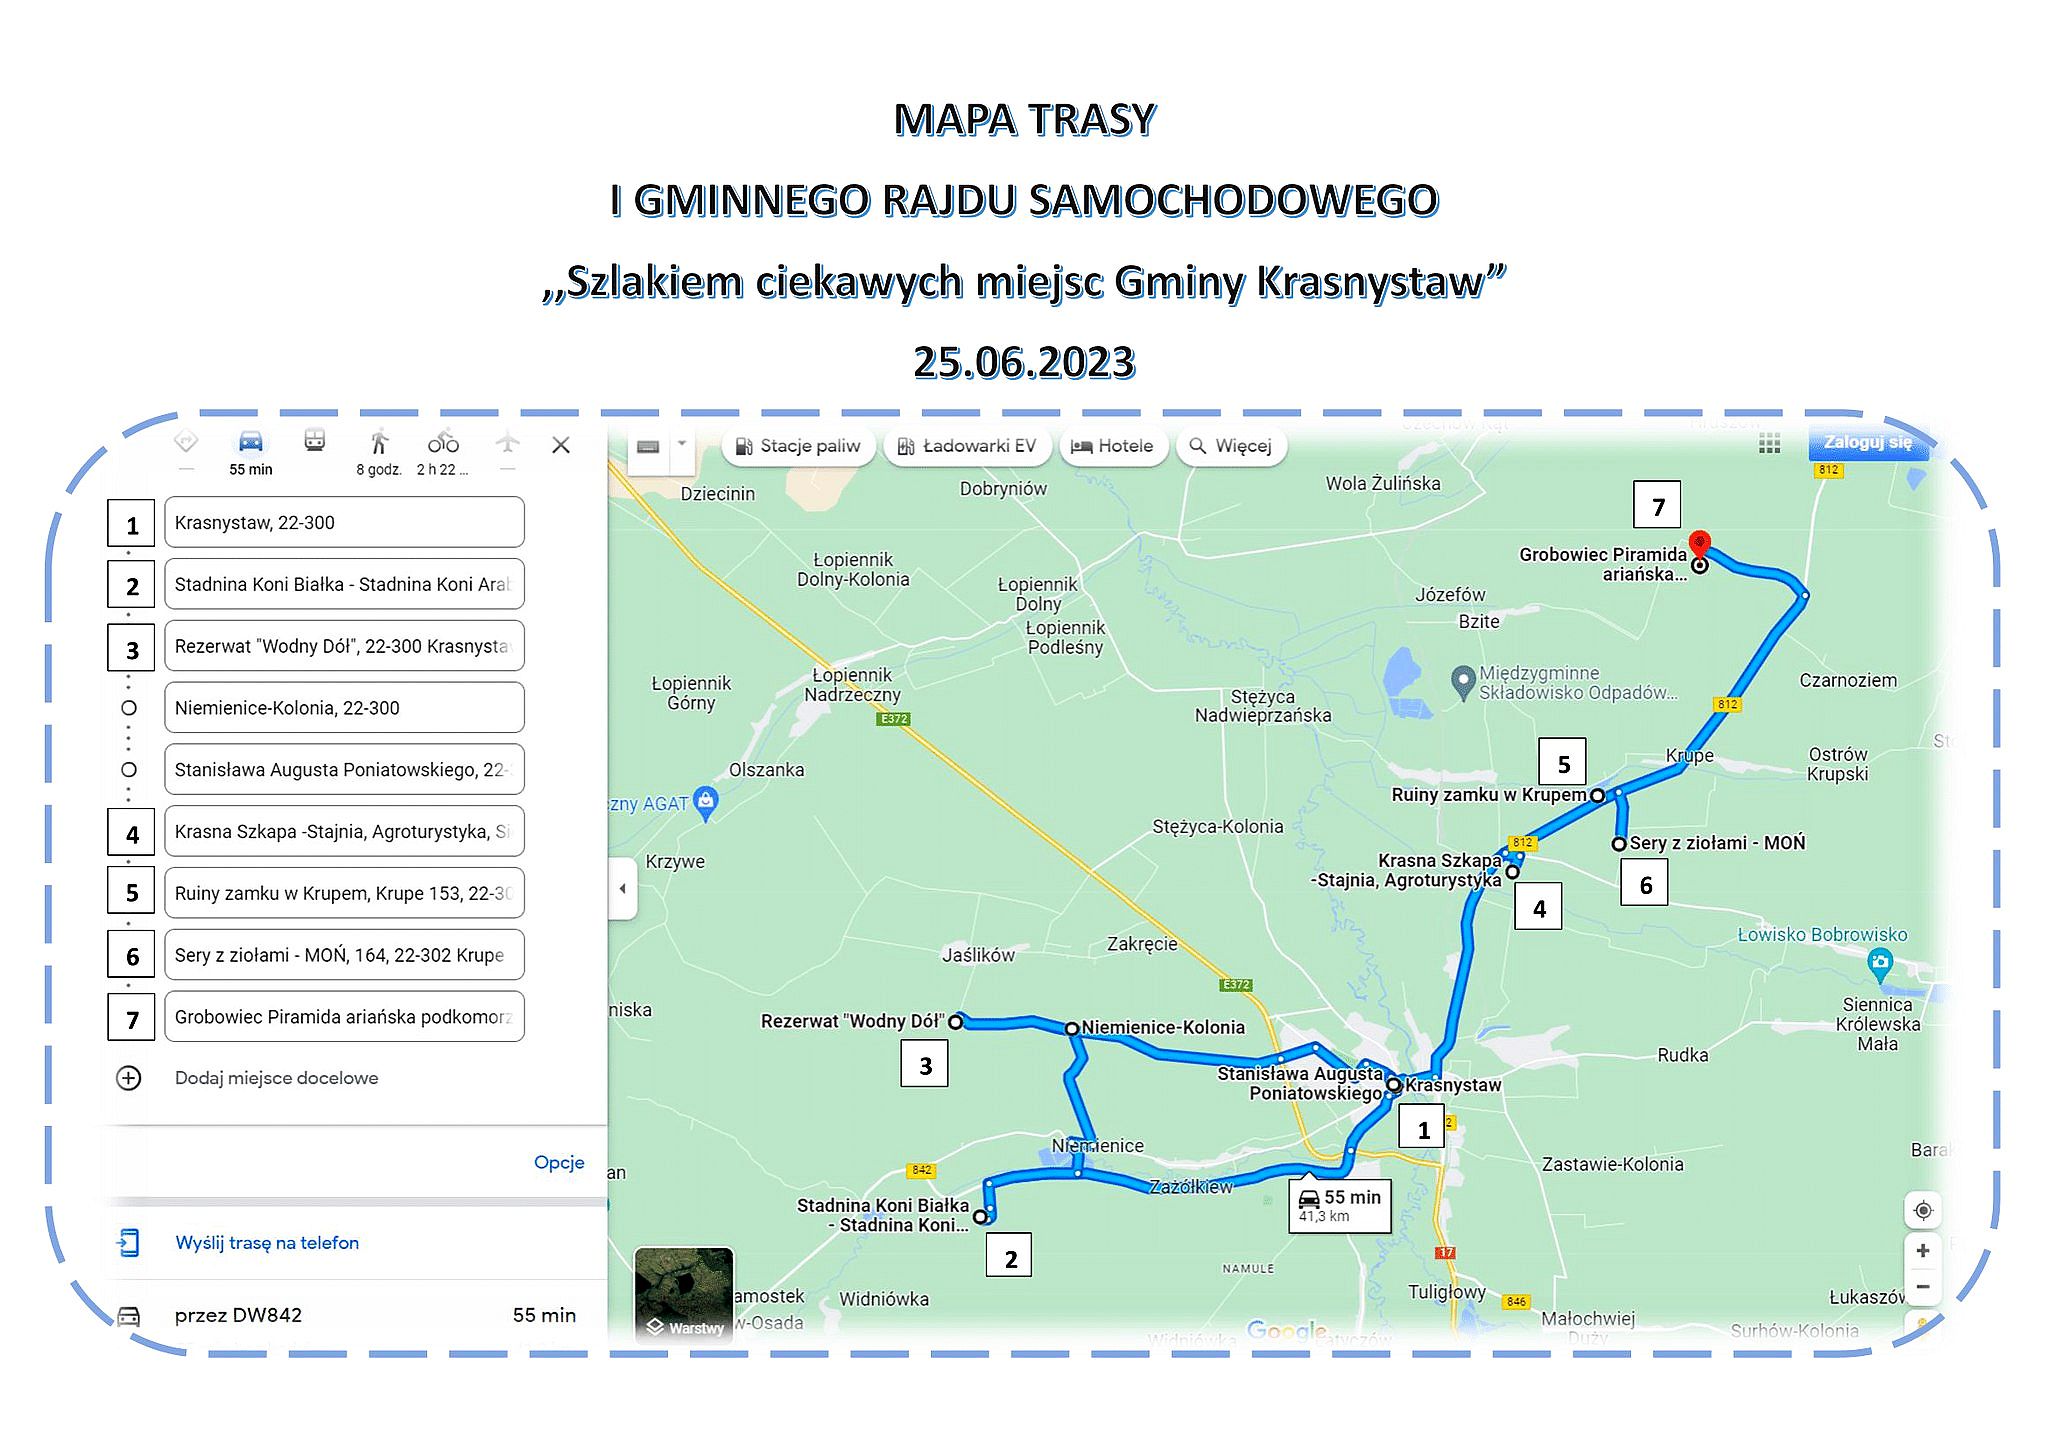
Task: Select the public transit mode icon
Action: point(314,441)
